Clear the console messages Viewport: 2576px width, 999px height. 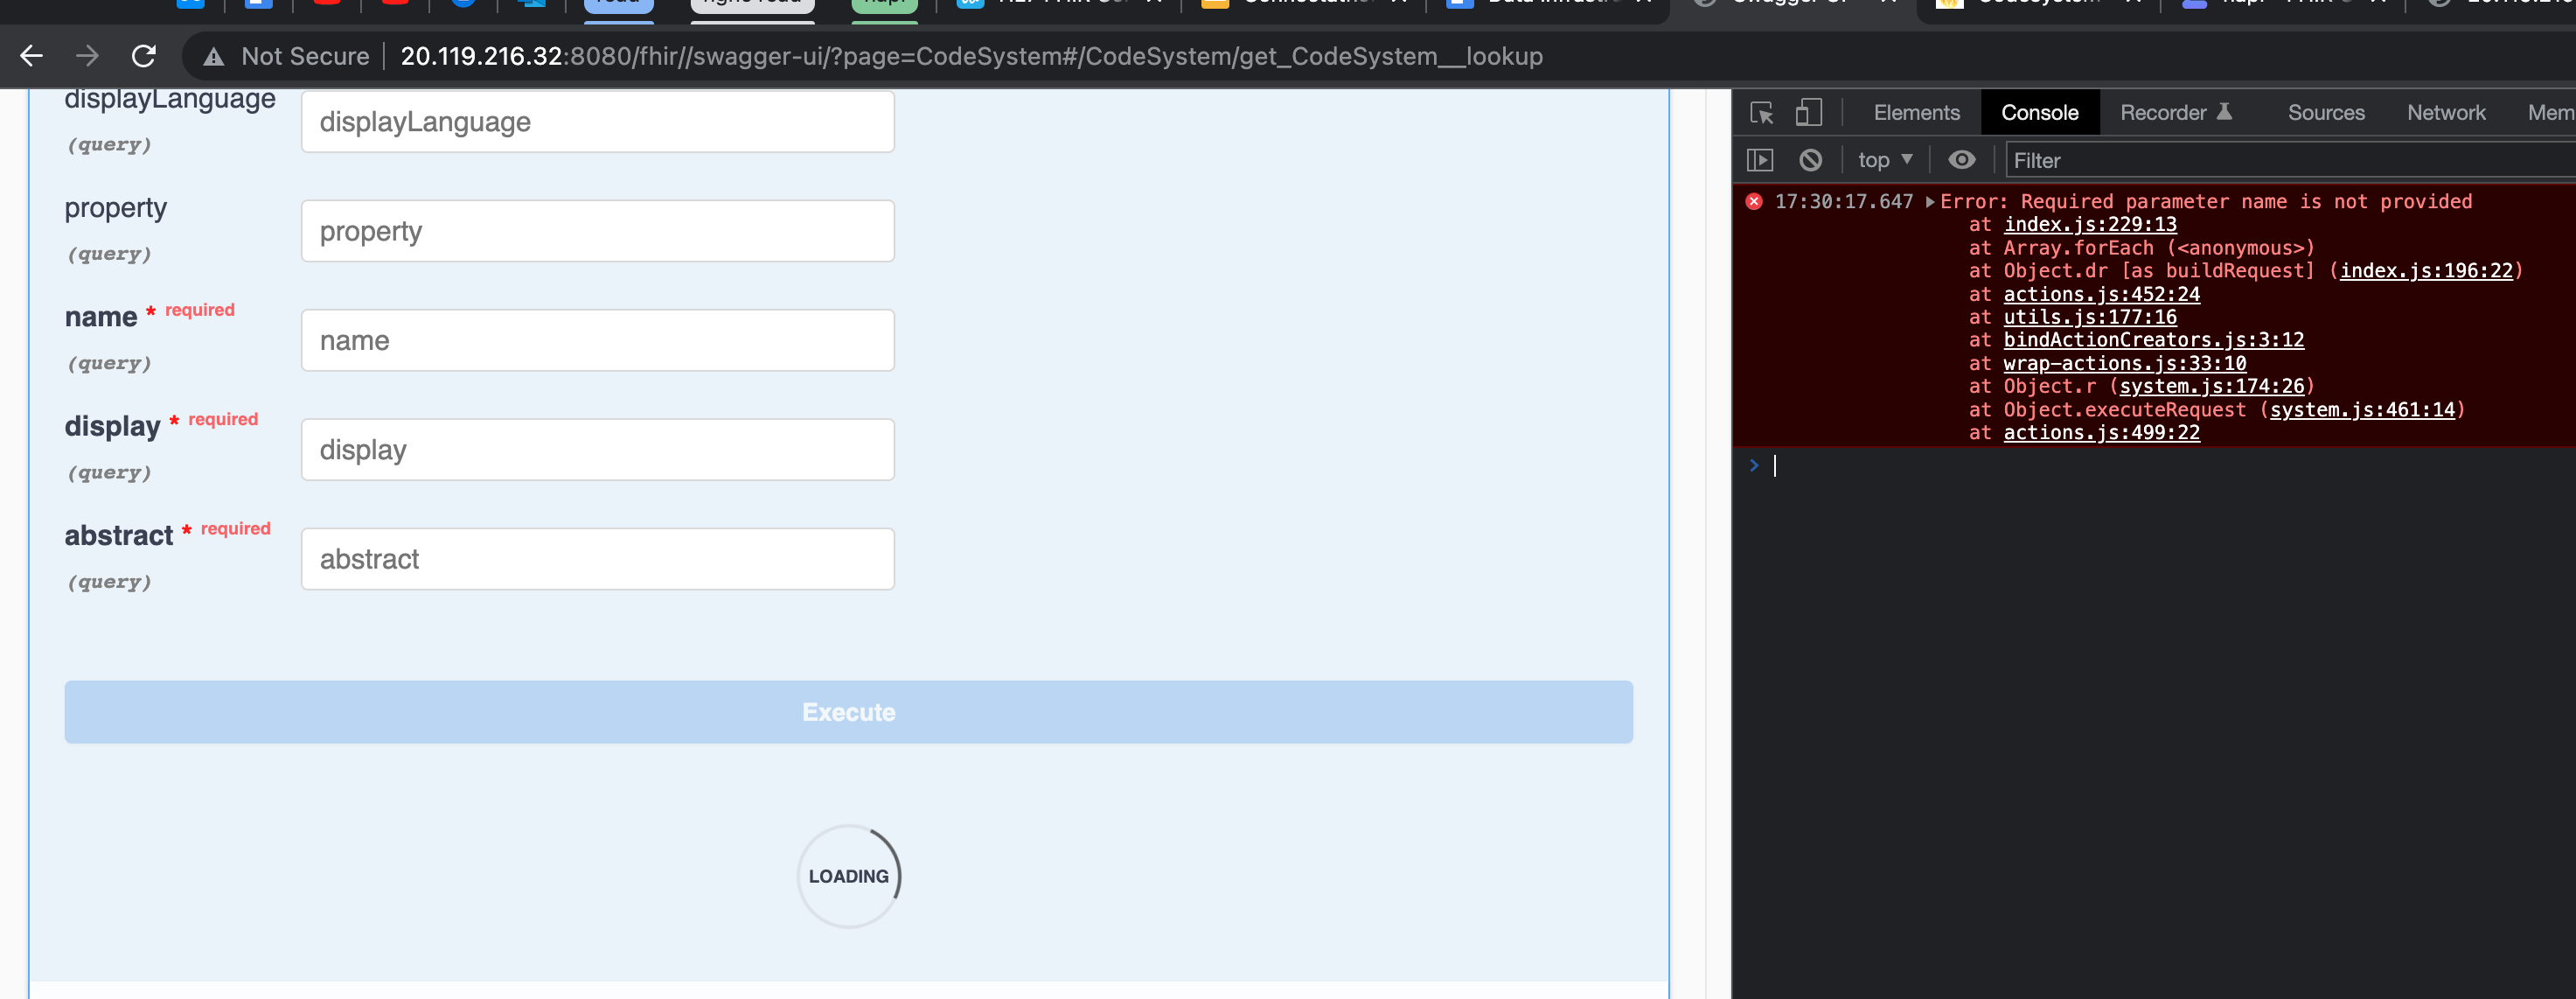[x=1811, y=159]
